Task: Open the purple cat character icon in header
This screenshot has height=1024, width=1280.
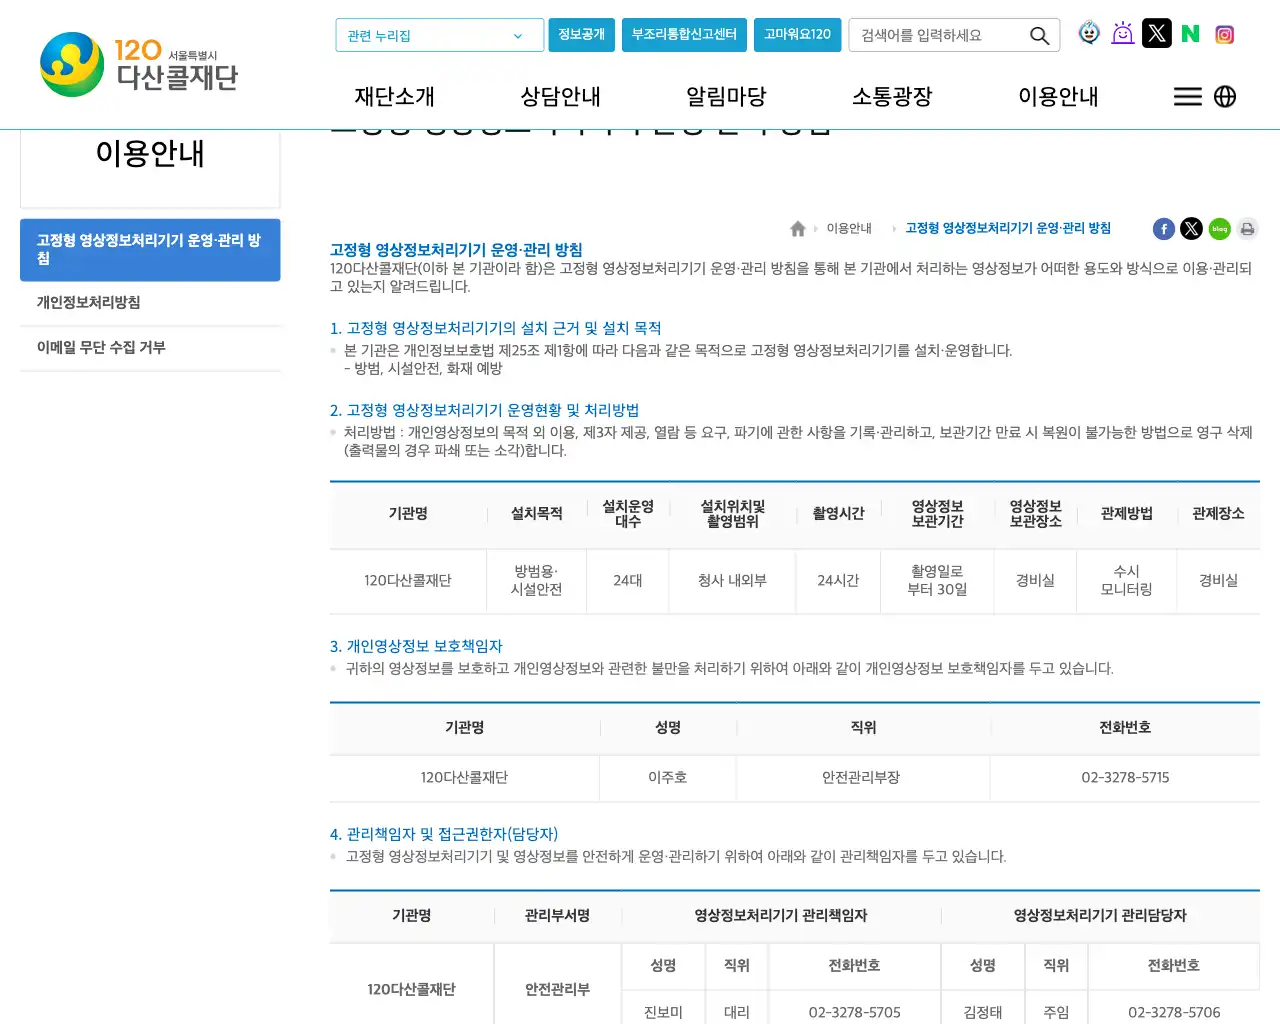Action: 1123,33
